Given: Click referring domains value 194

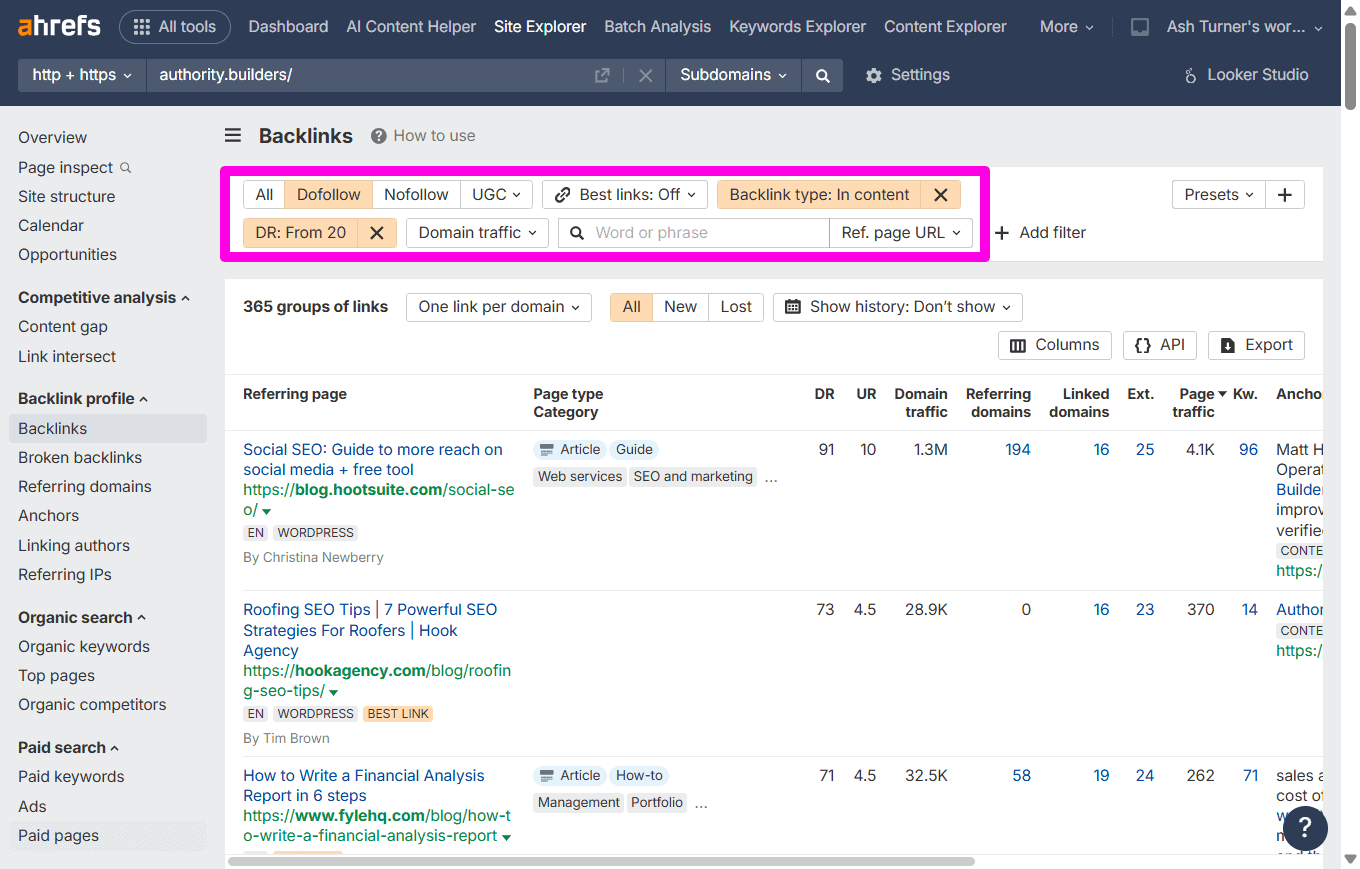Looking at the screenshot, I should (1018, 450).
